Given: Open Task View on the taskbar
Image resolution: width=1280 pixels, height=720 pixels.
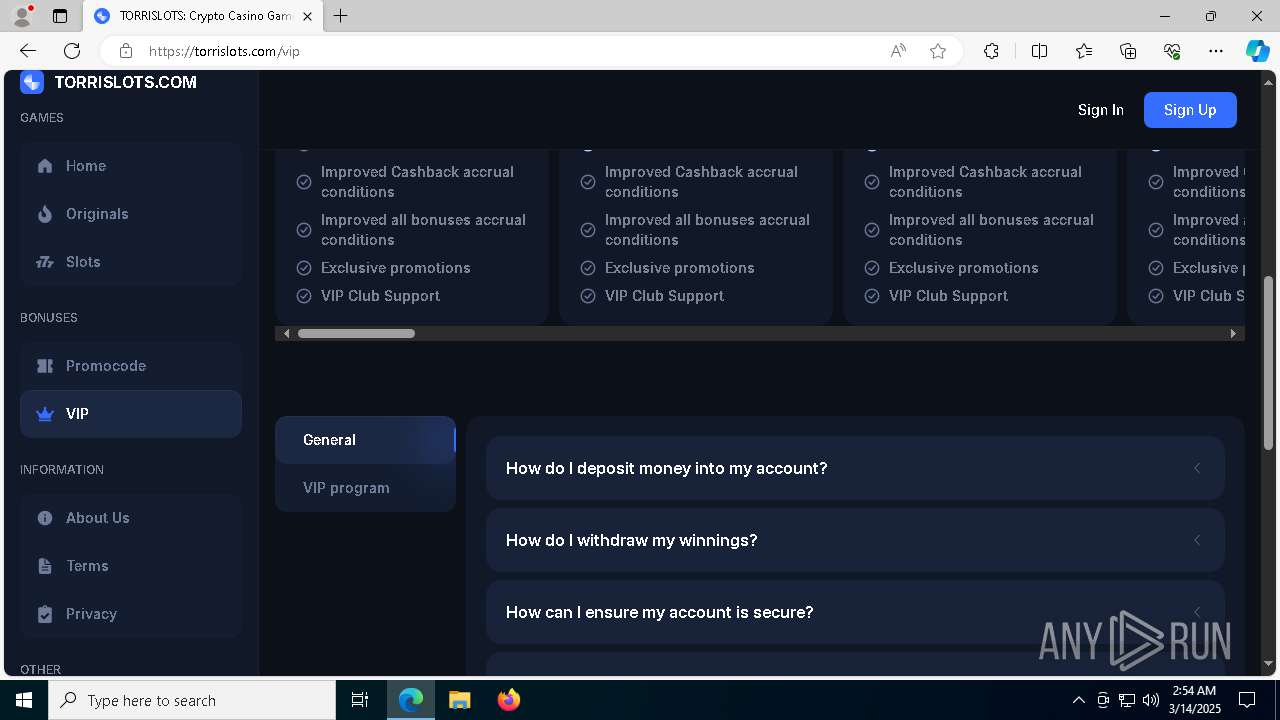Looking at the screenshot, I should (x=360, y=700).
